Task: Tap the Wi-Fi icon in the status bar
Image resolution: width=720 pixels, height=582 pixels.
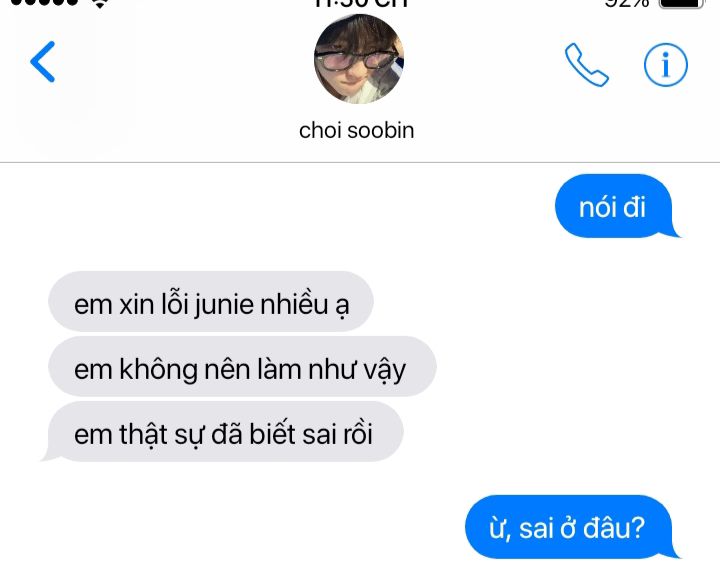Action: point(100,3)
